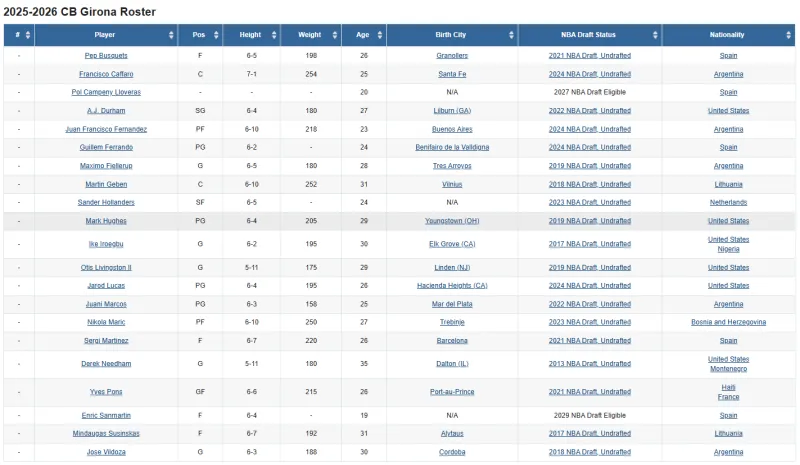This screenshot has width=800, height=465.
Task: Click the Height column sort arrows icon
Action: pos(274,35)
